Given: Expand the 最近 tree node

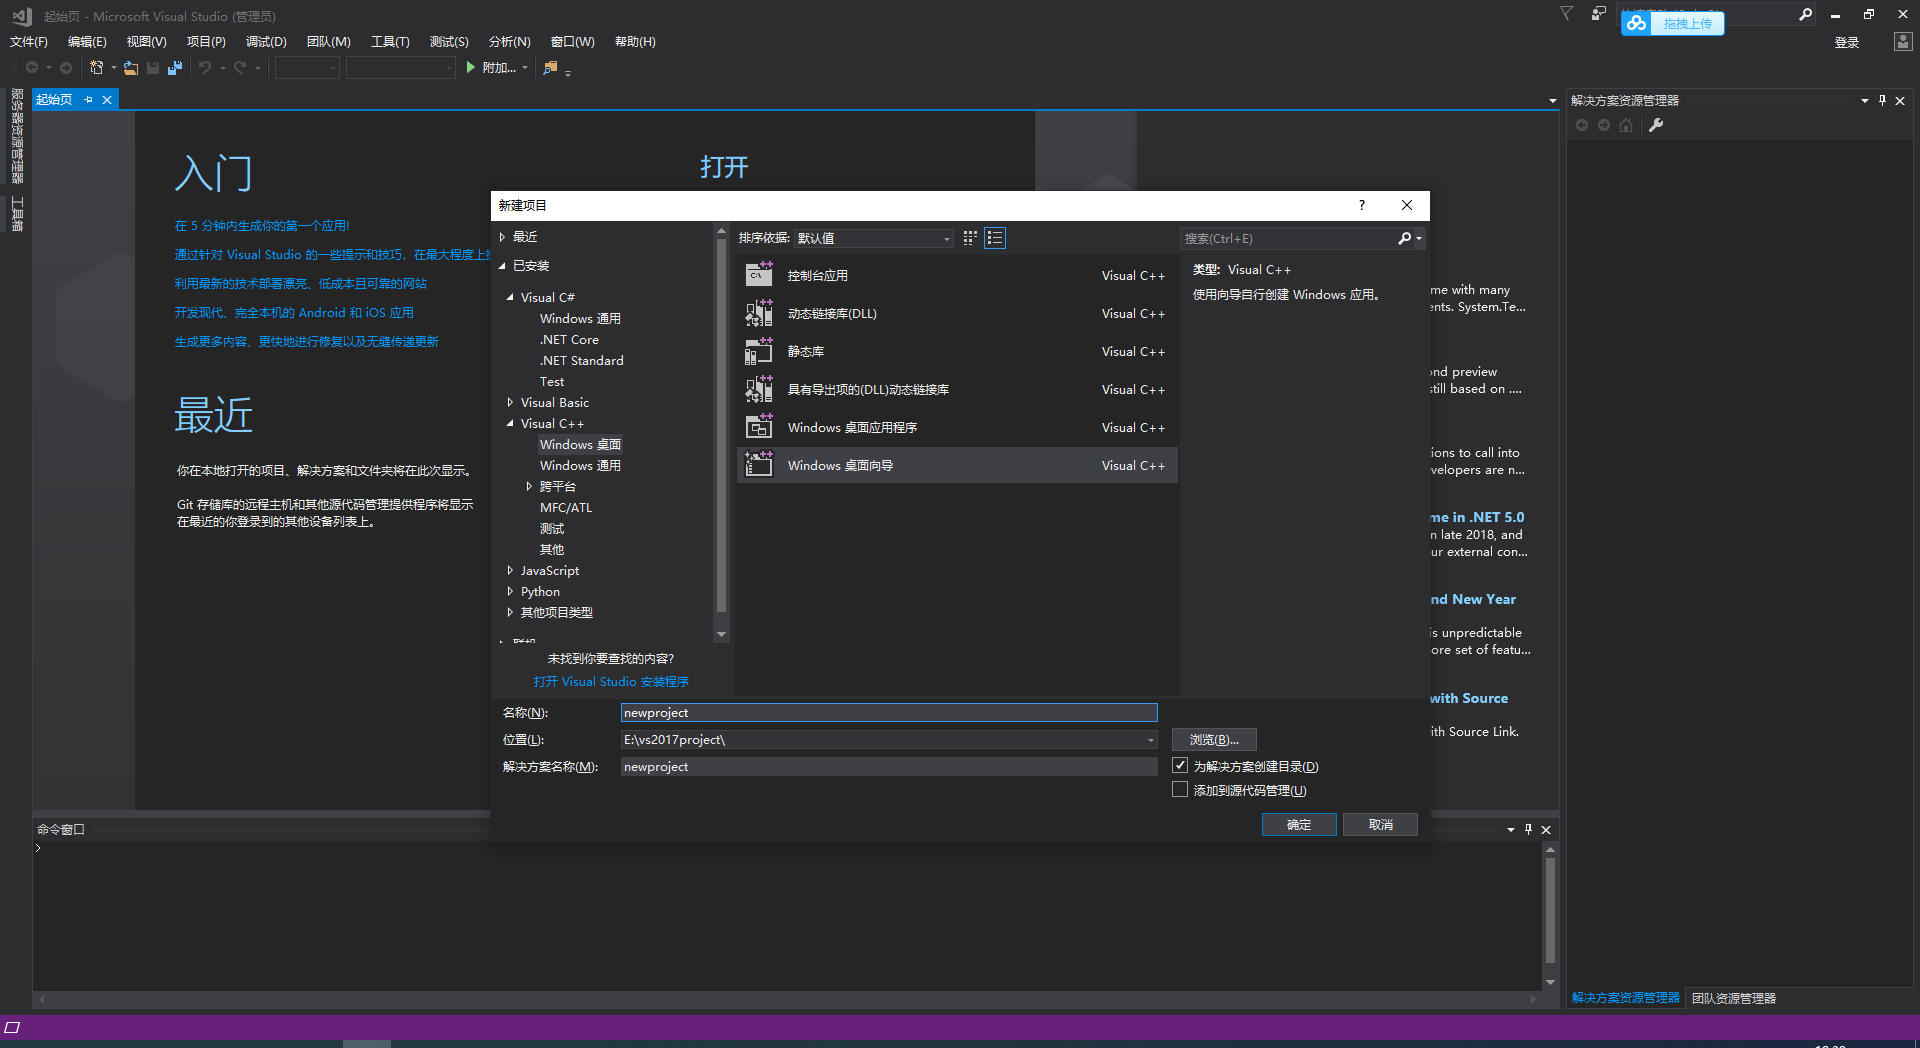Looking at the screenshot, I should pos(502,237).
